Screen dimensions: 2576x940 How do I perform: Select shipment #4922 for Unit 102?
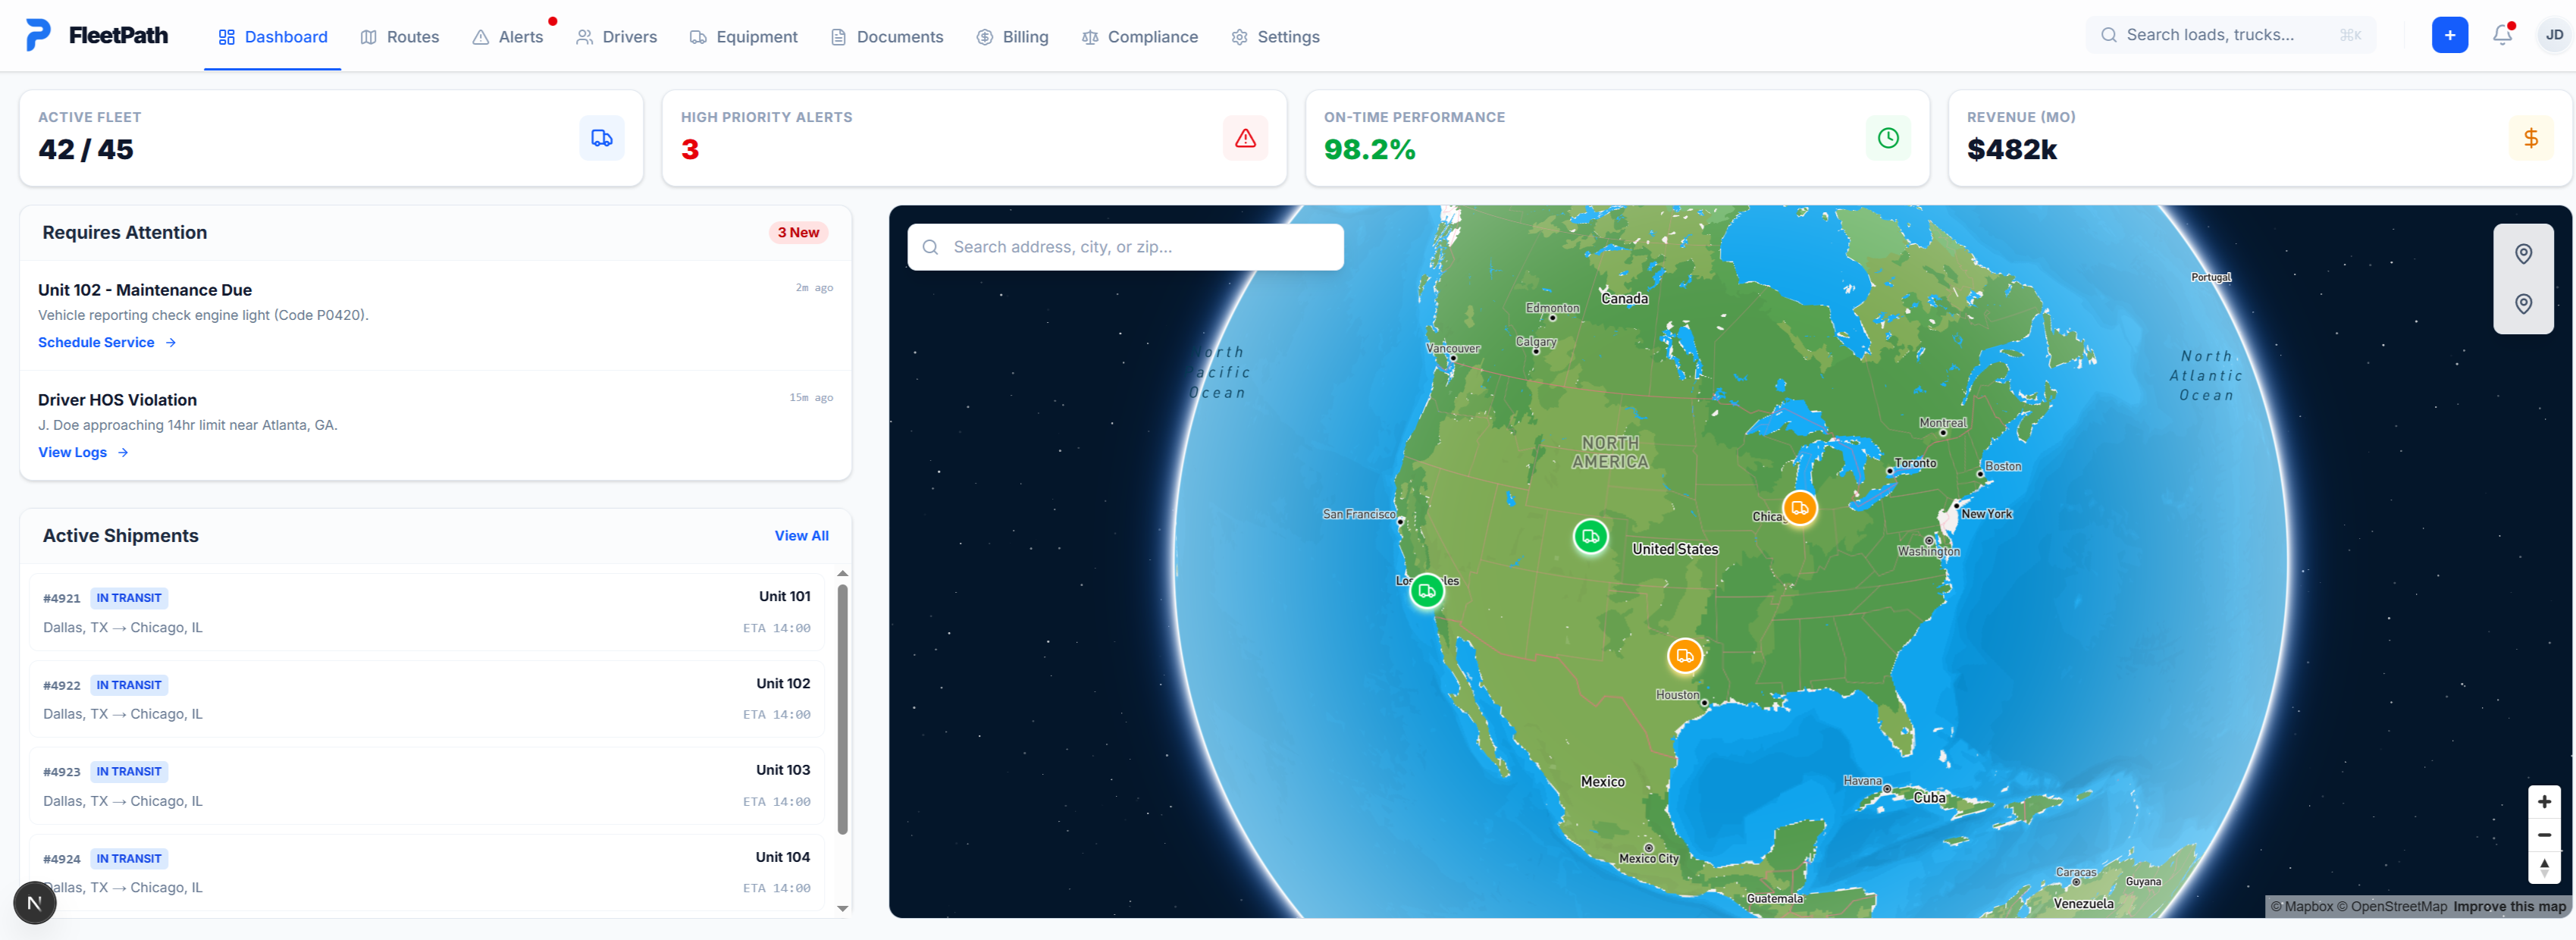427,699
